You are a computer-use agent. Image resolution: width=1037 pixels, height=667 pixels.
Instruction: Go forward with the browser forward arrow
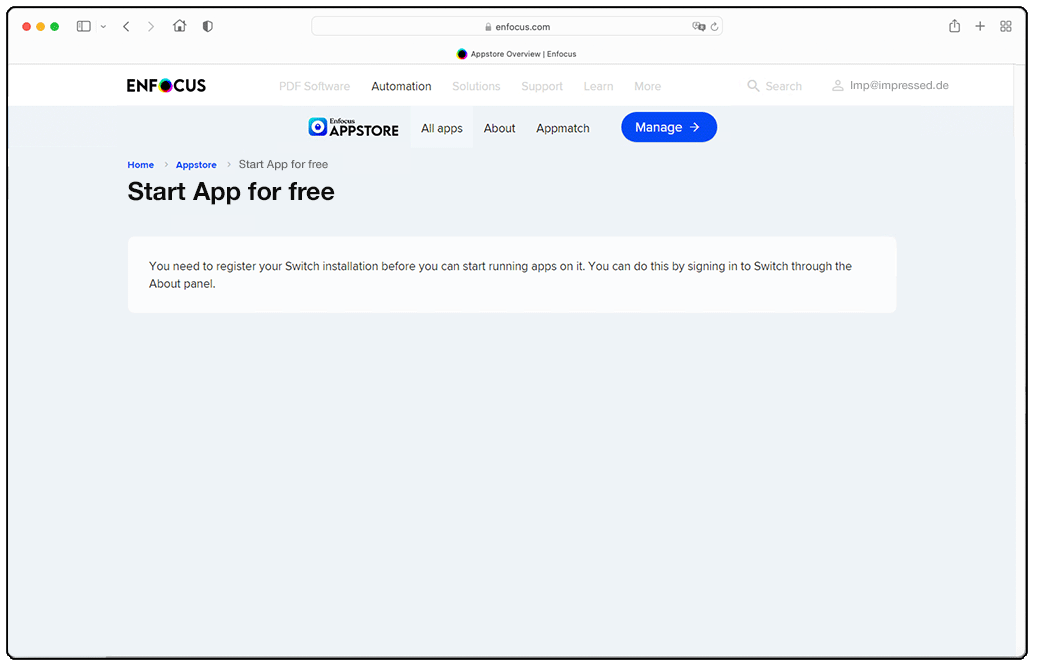[151, 26]
